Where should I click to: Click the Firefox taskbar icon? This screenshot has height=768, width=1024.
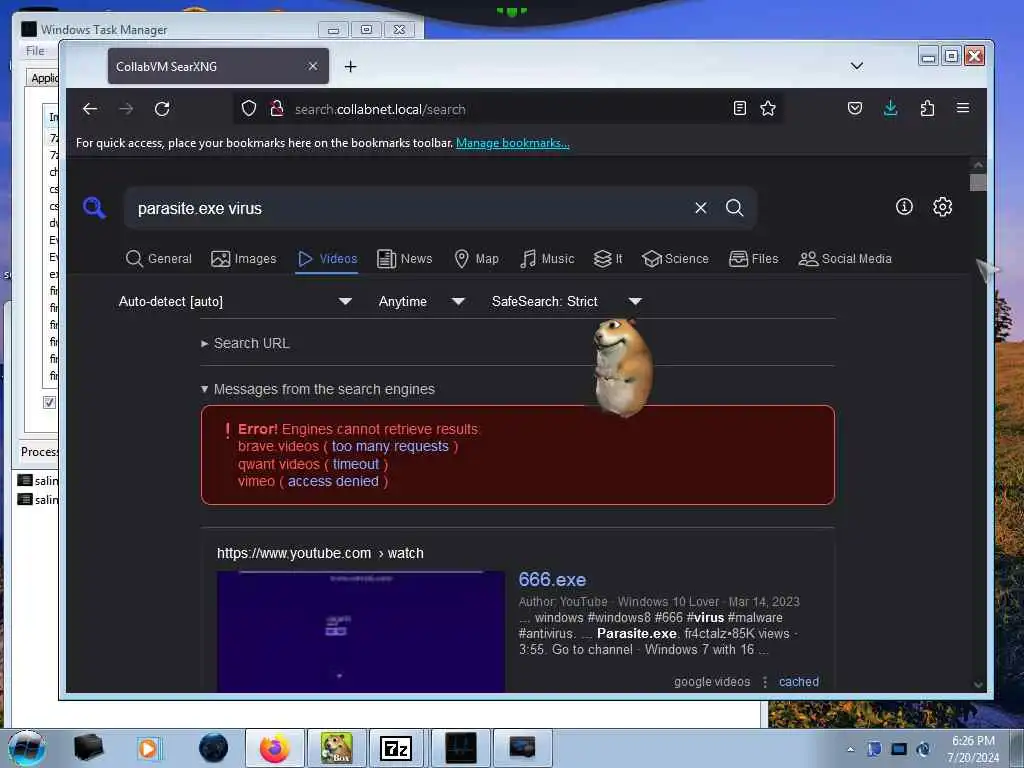point(275,748)
